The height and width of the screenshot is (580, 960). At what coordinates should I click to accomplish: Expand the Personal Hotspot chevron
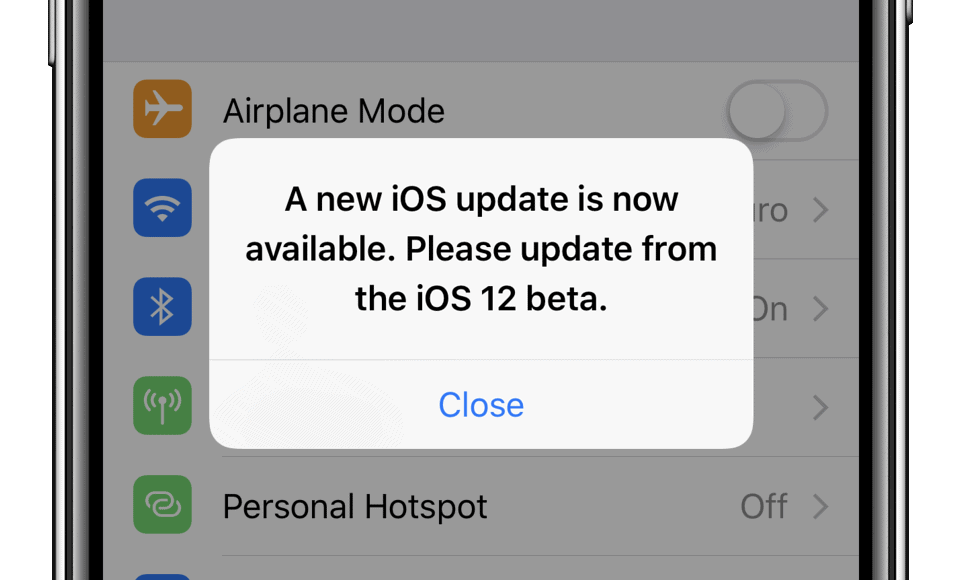pyautogui.click(x=820, y=507)
